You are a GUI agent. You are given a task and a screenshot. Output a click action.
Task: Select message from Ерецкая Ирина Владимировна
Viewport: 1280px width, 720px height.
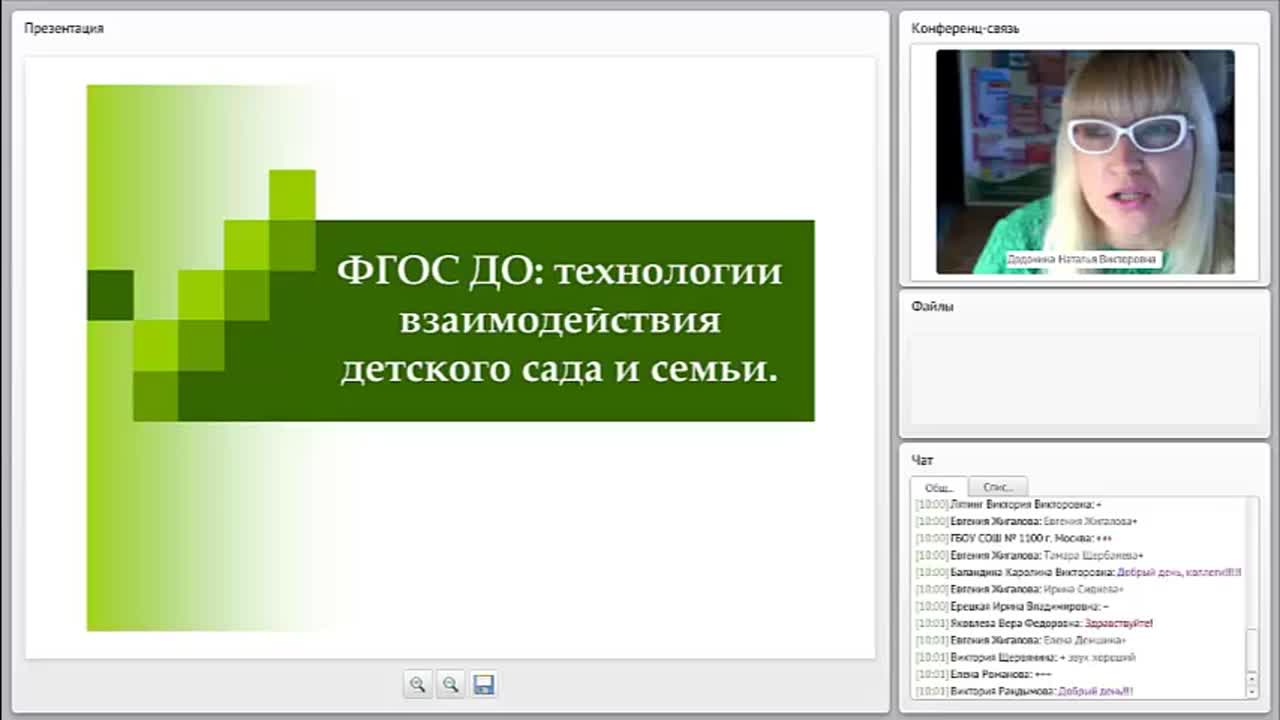coord(1012,606)
